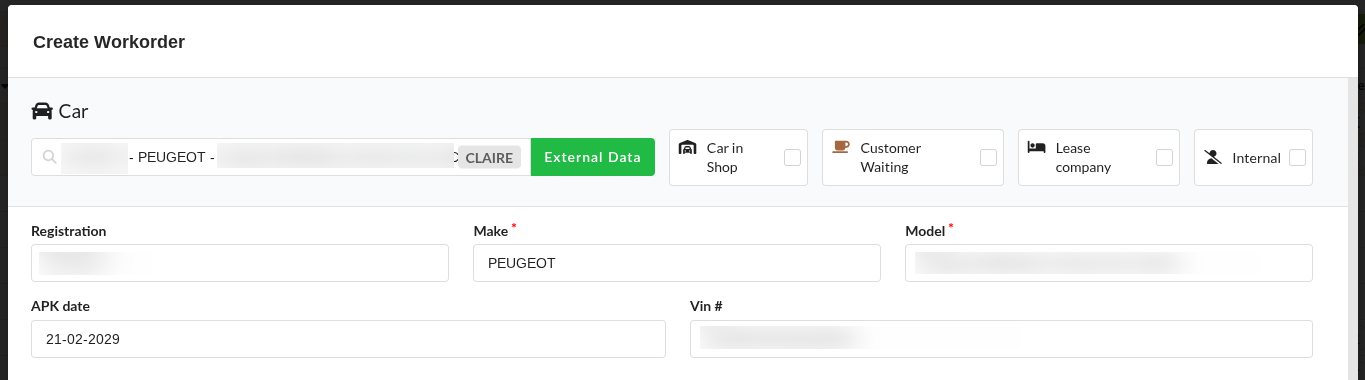1365x380 pixels.
Task: Click the Lease company label text
Action: coord(1084,157)
